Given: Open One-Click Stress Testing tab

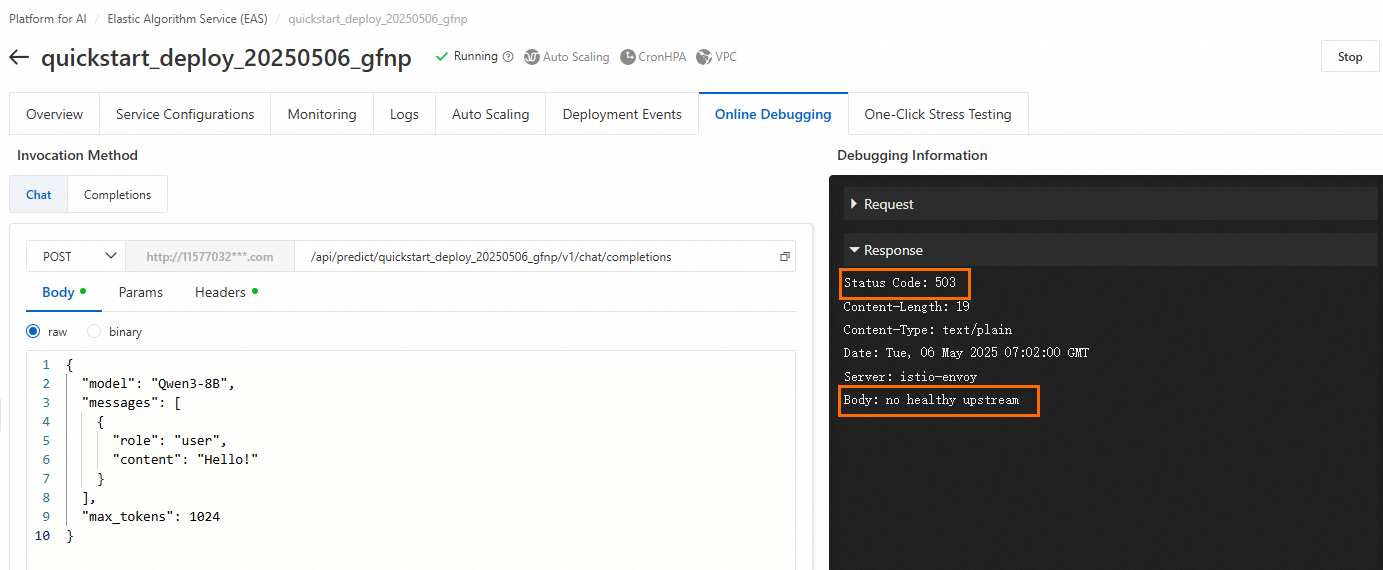Looking at the screenshot, I should (938, 114).
